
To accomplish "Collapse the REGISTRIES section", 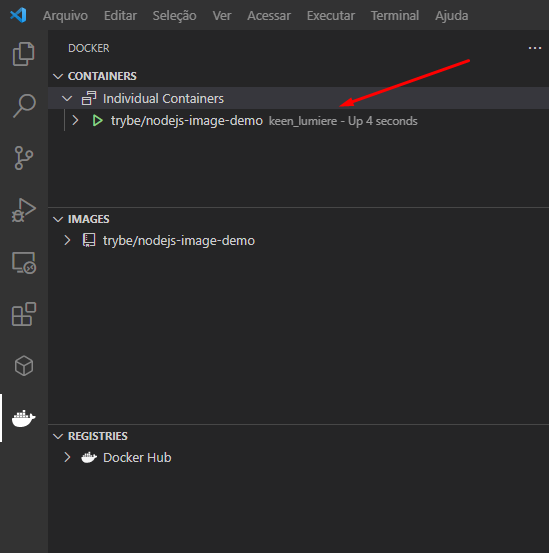I will point(58,436).
